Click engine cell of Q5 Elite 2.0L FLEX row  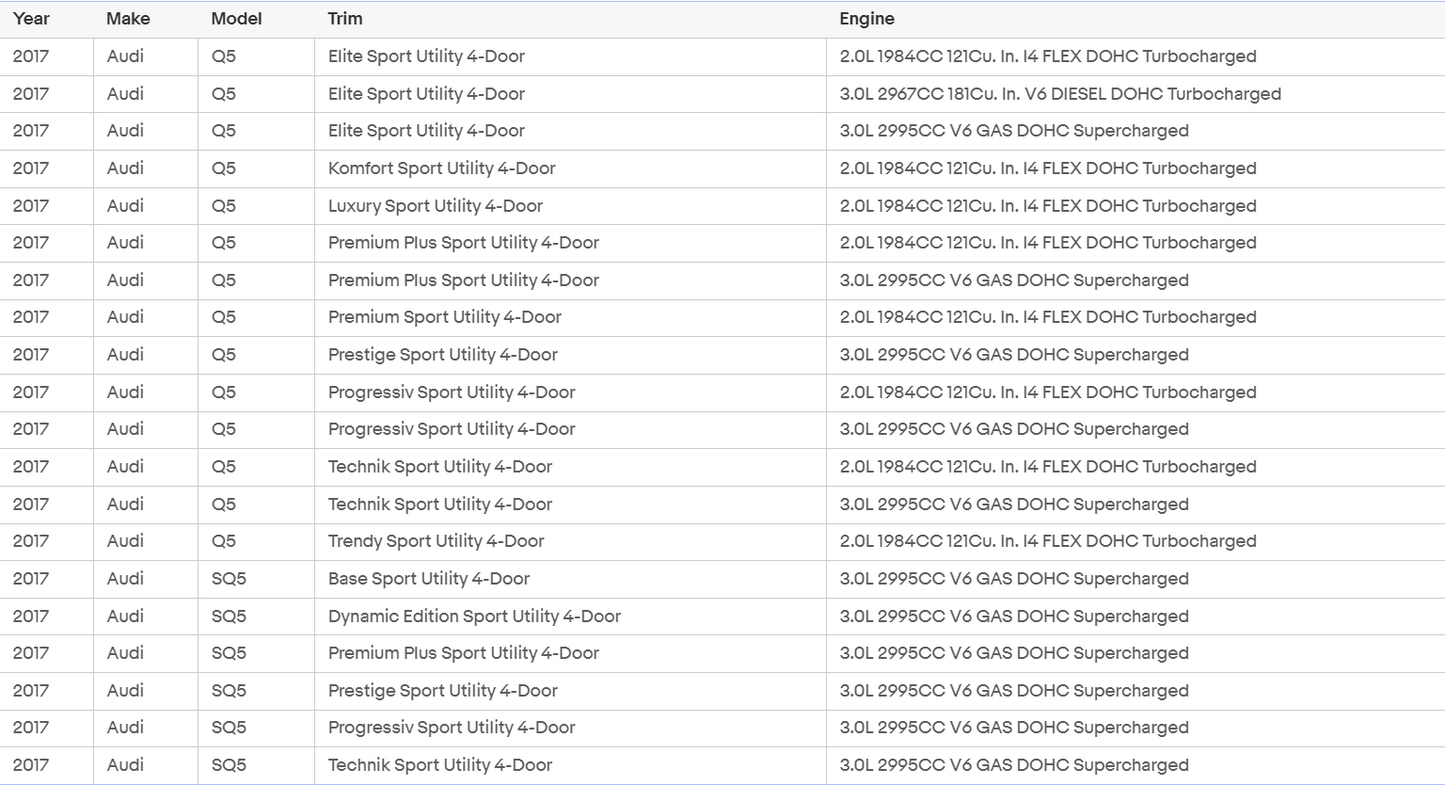[1136, 57]
